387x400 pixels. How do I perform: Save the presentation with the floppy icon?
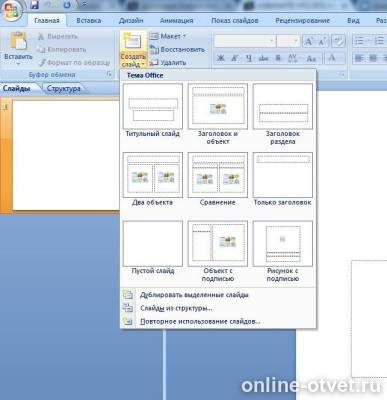(34, 5)
